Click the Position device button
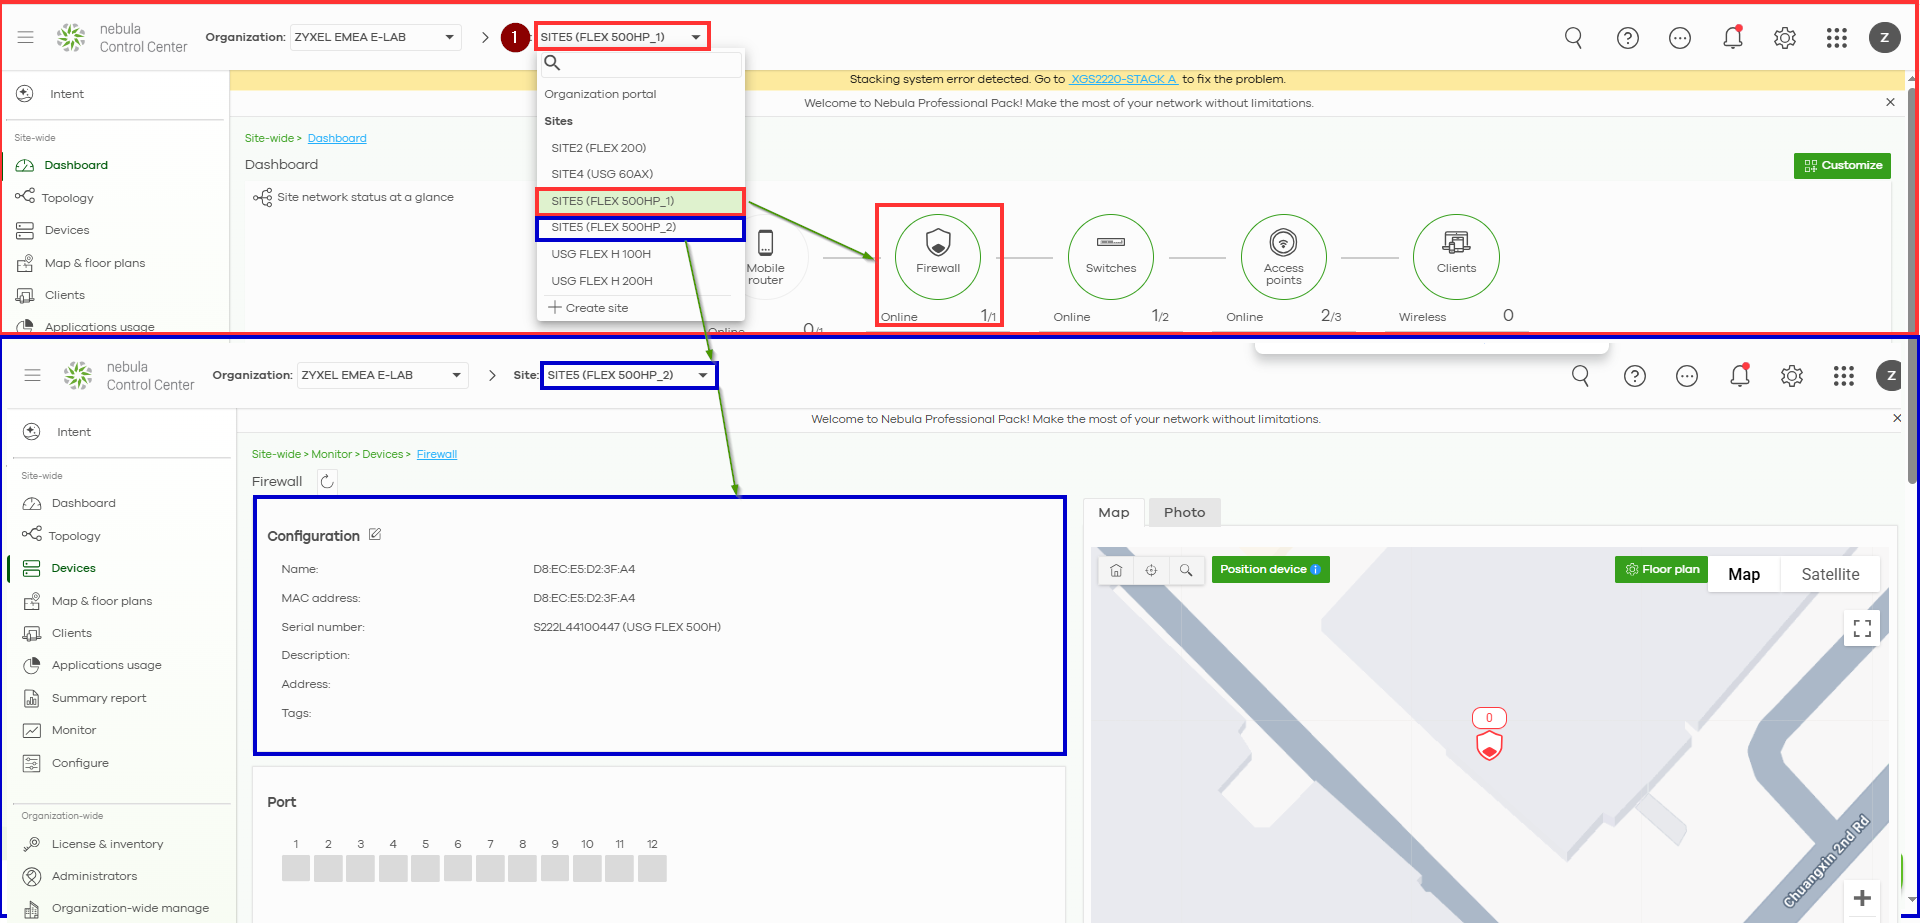This screenshot has width=1920, height=923. (1270, 570)
